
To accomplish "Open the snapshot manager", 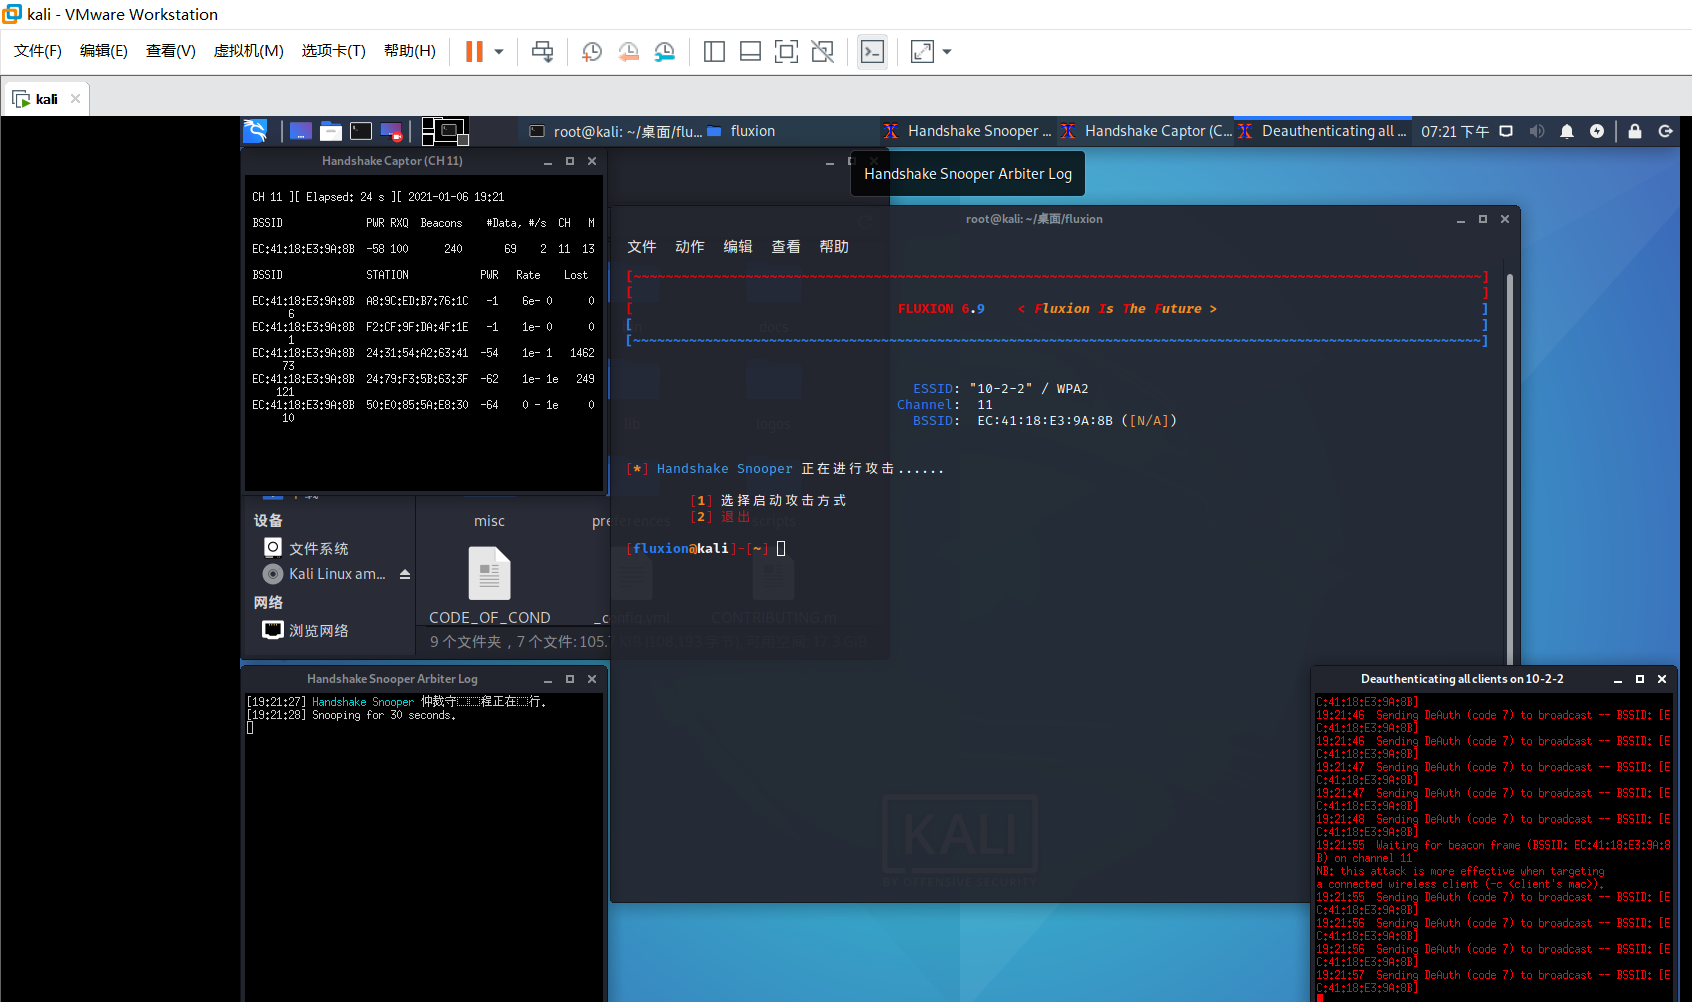I will 665,51.
